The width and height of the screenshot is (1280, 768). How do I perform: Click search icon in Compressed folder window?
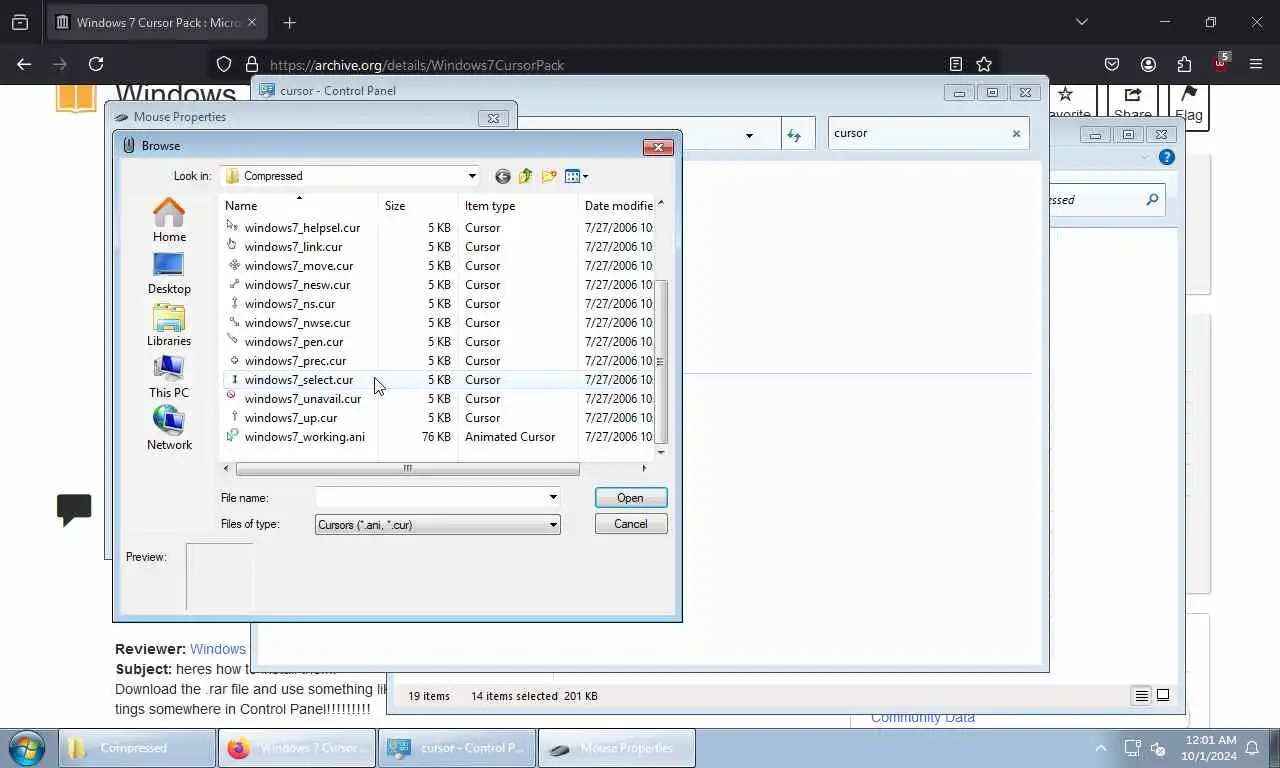(1152, 200)
